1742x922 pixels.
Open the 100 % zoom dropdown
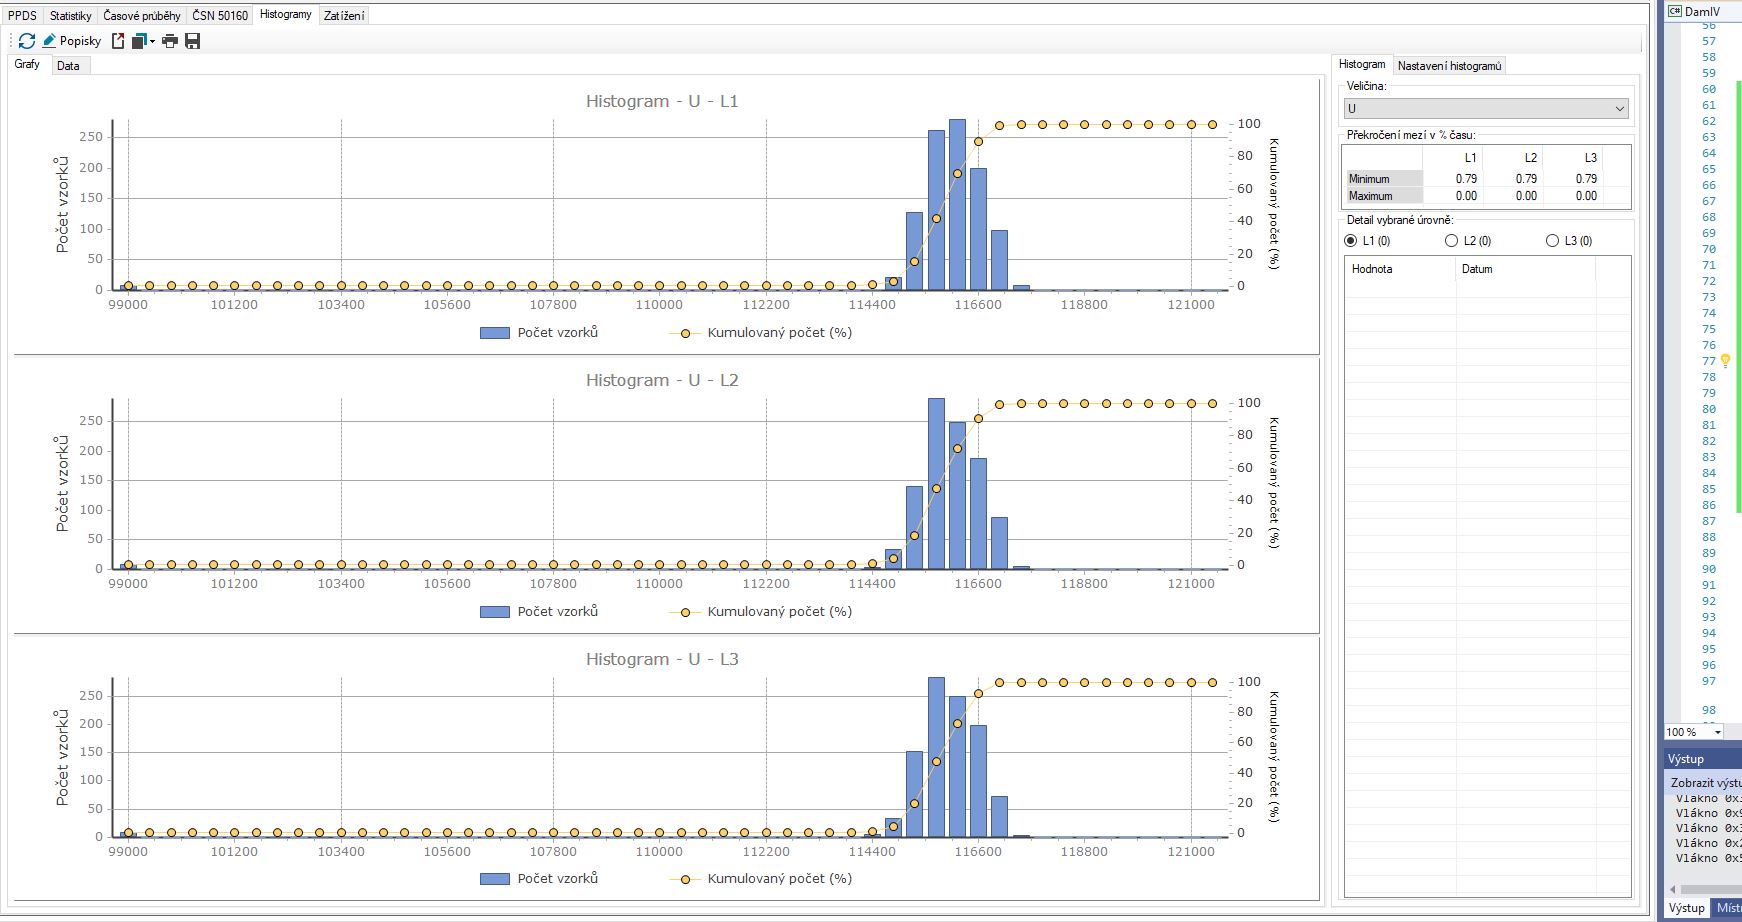(1718, 732)
